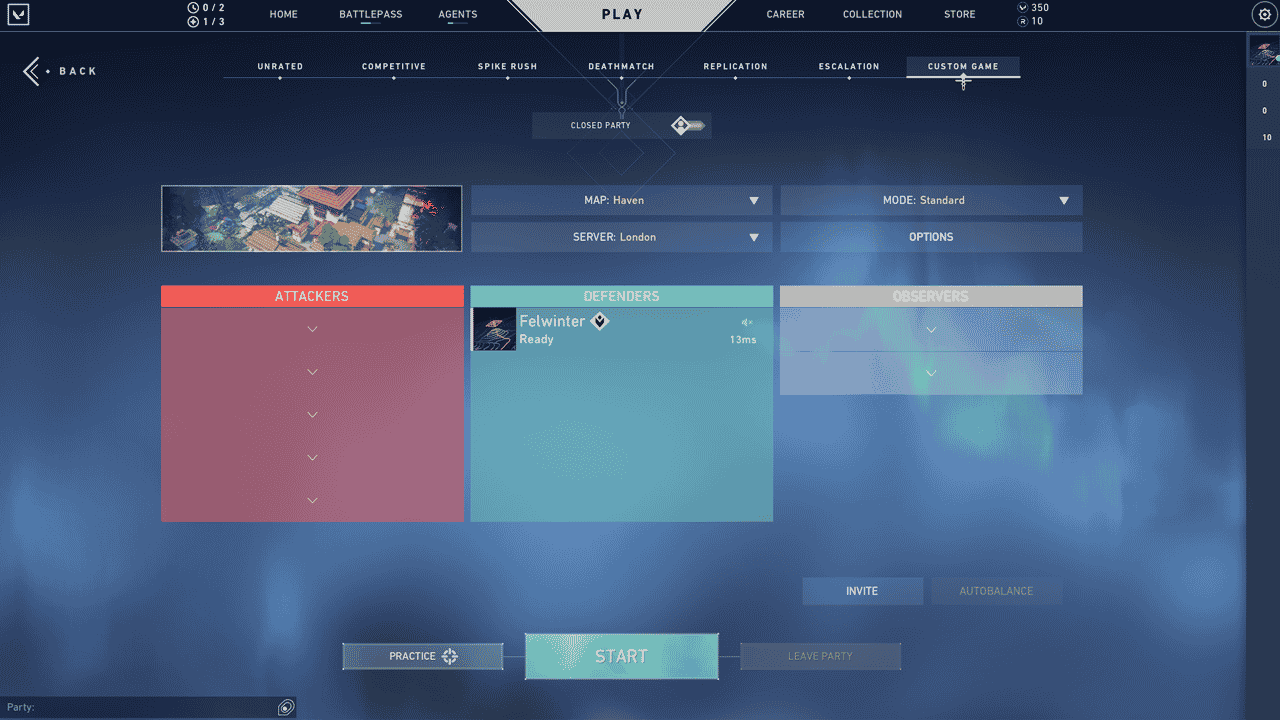Click the back arrow icon
Viewport: 1280px width, 720px height.
coord(32,71)
